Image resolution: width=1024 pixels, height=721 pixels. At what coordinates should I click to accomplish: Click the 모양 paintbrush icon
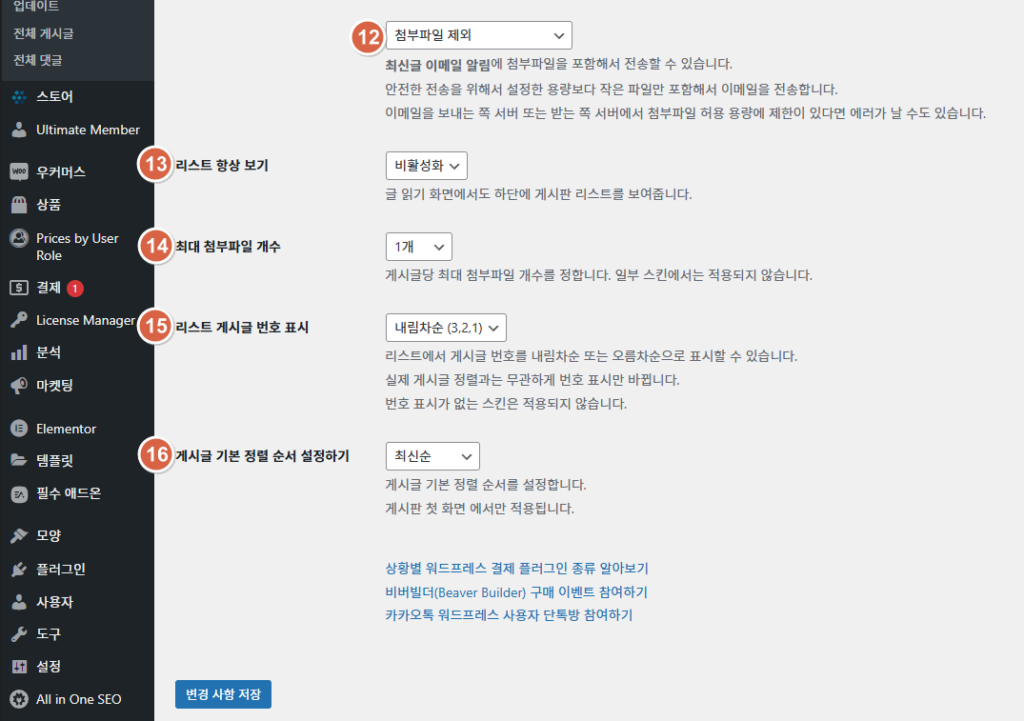tap(19, 536)
